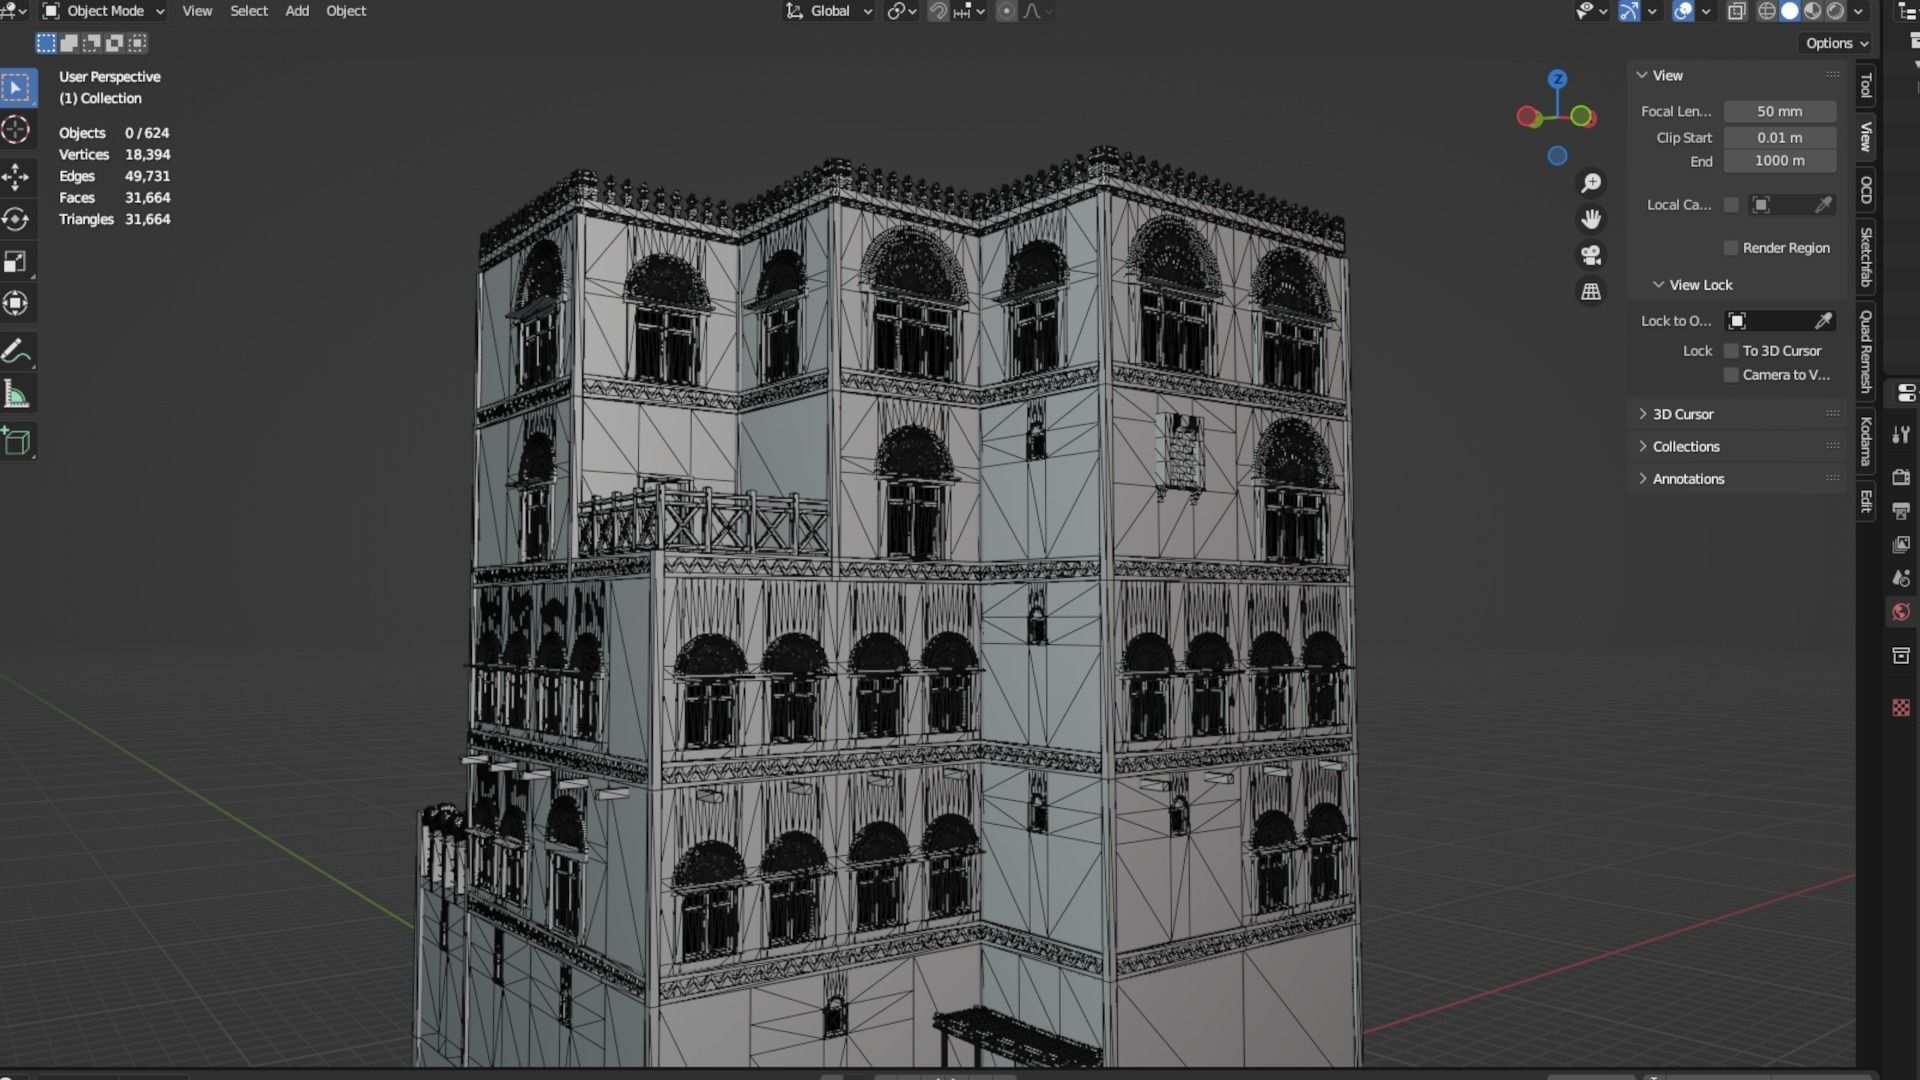
Task: Enable Lock To 3D Cursor checkbox
Action: pos(1731,351)
